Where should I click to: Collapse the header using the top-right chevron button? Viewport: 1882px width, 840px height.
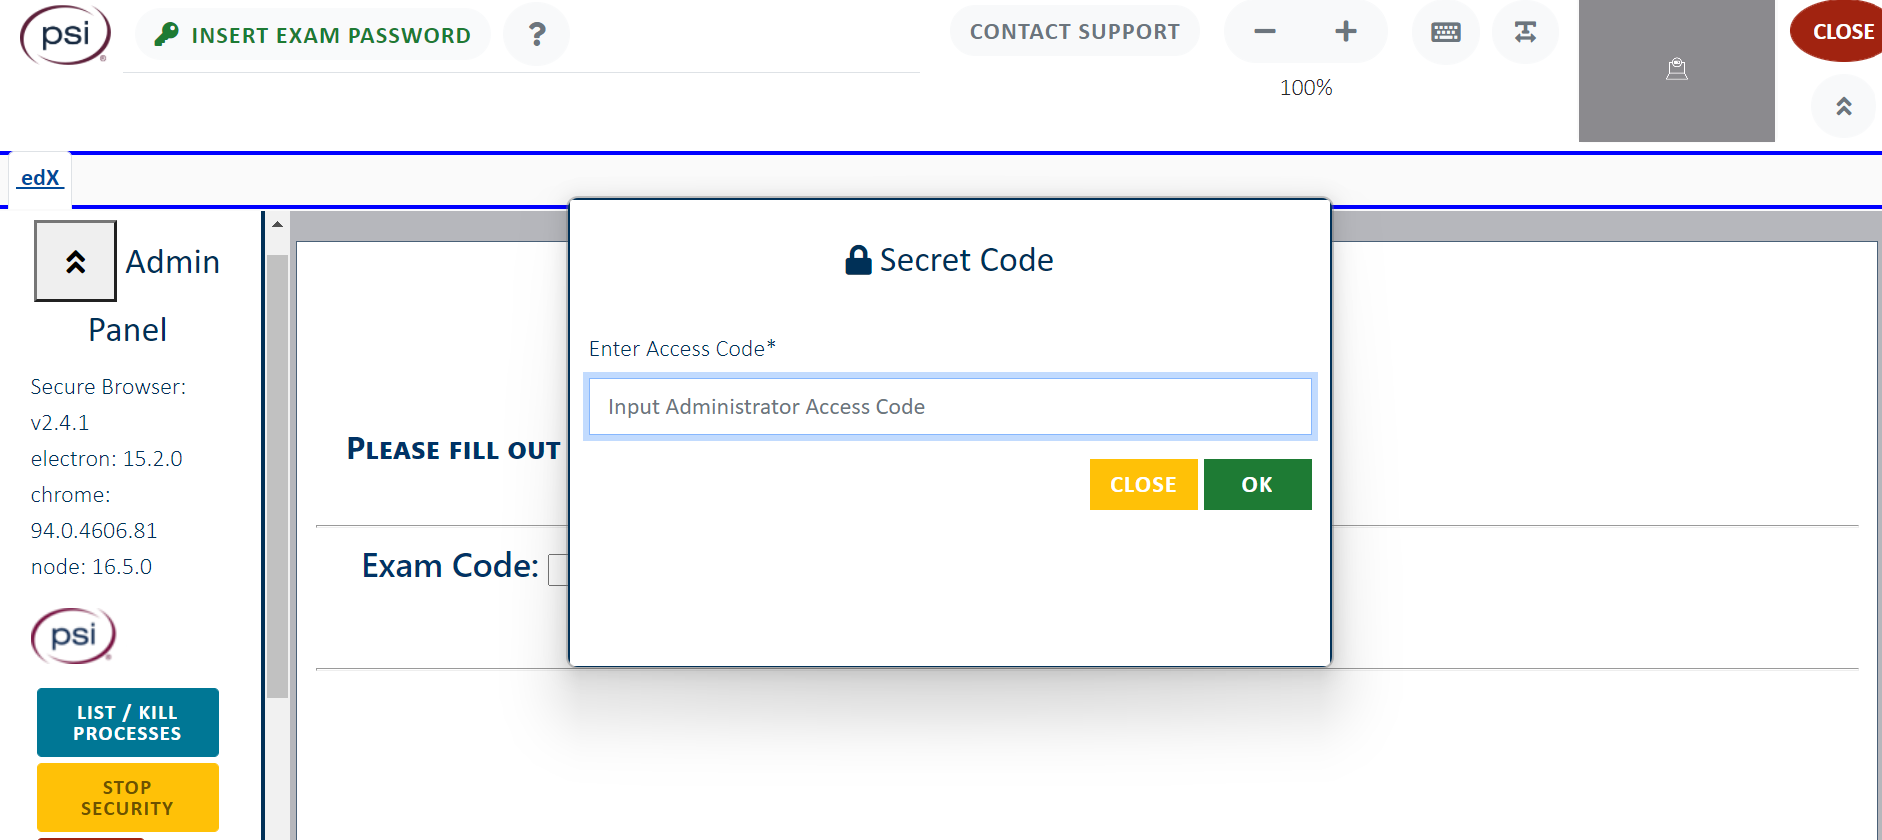coord(1843,106)
